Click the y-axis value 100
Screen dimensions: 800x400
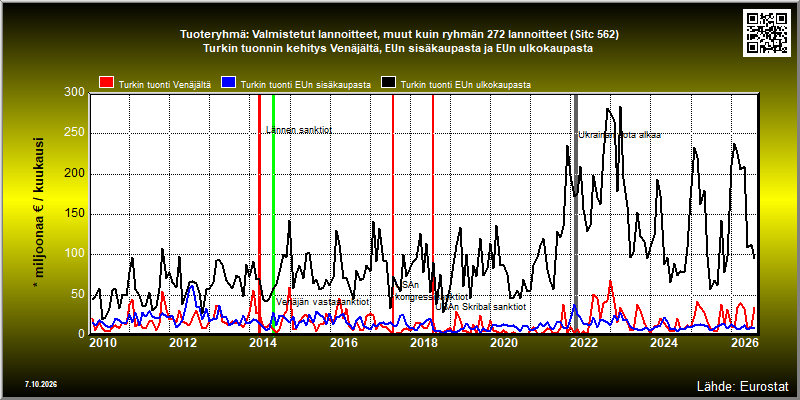(74, 255)
